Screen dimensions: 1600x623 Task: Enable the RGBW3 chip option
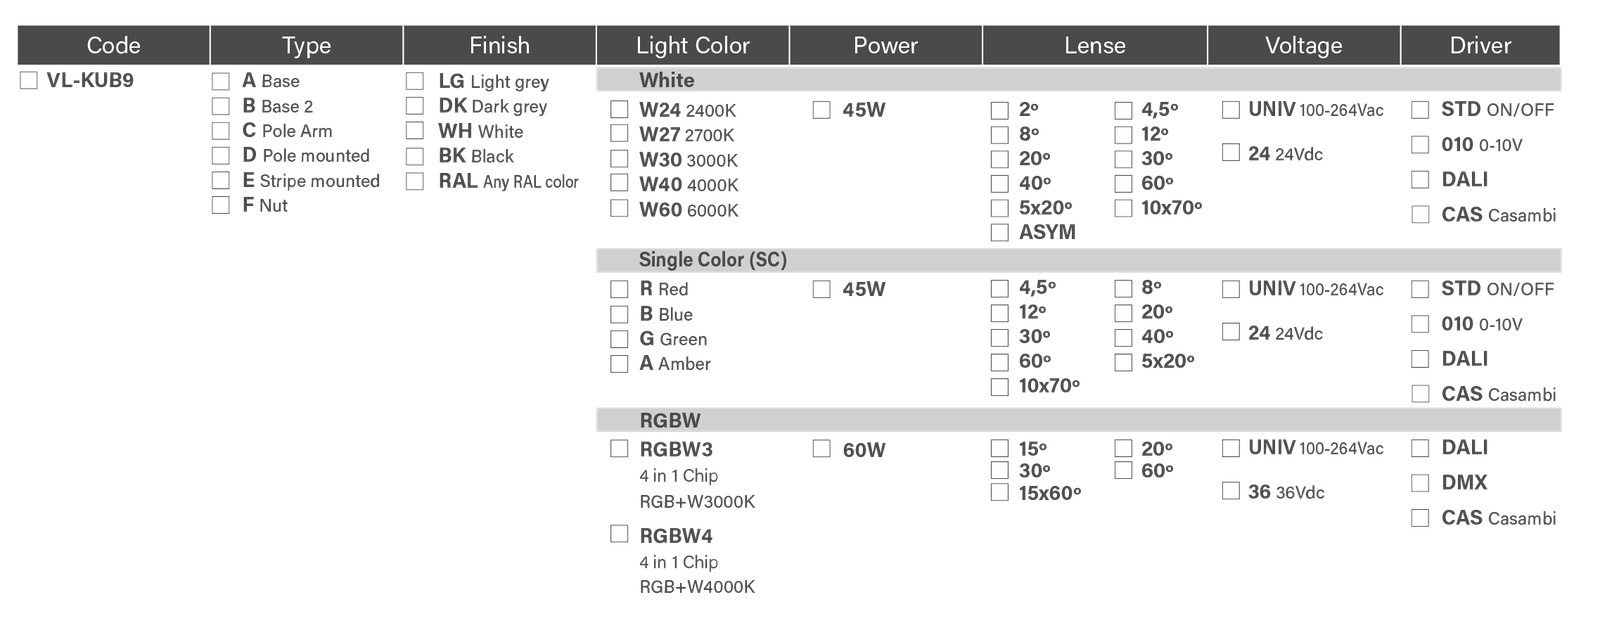click(x=619, y=449)
